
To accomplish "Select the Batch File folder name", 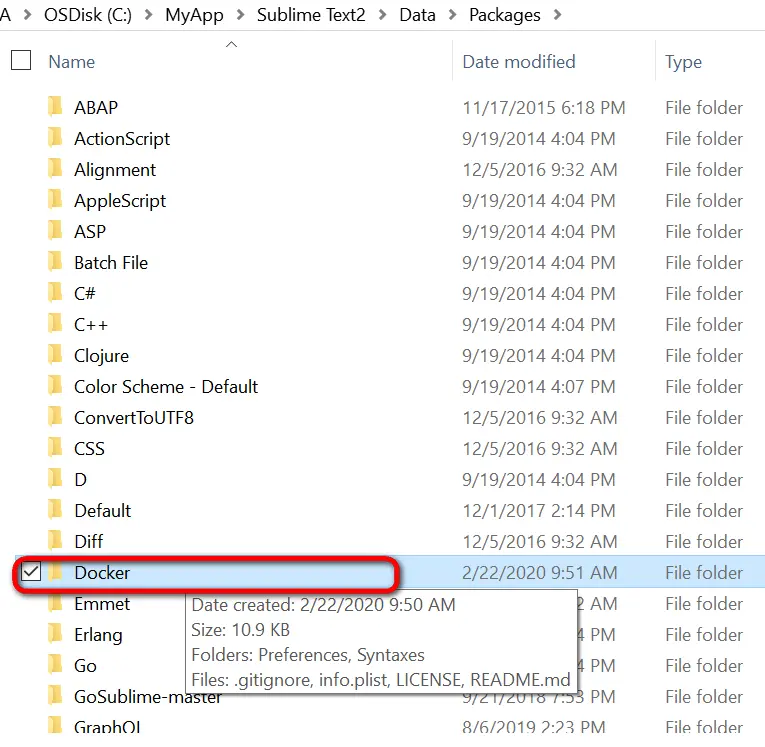I will [111, 262].
